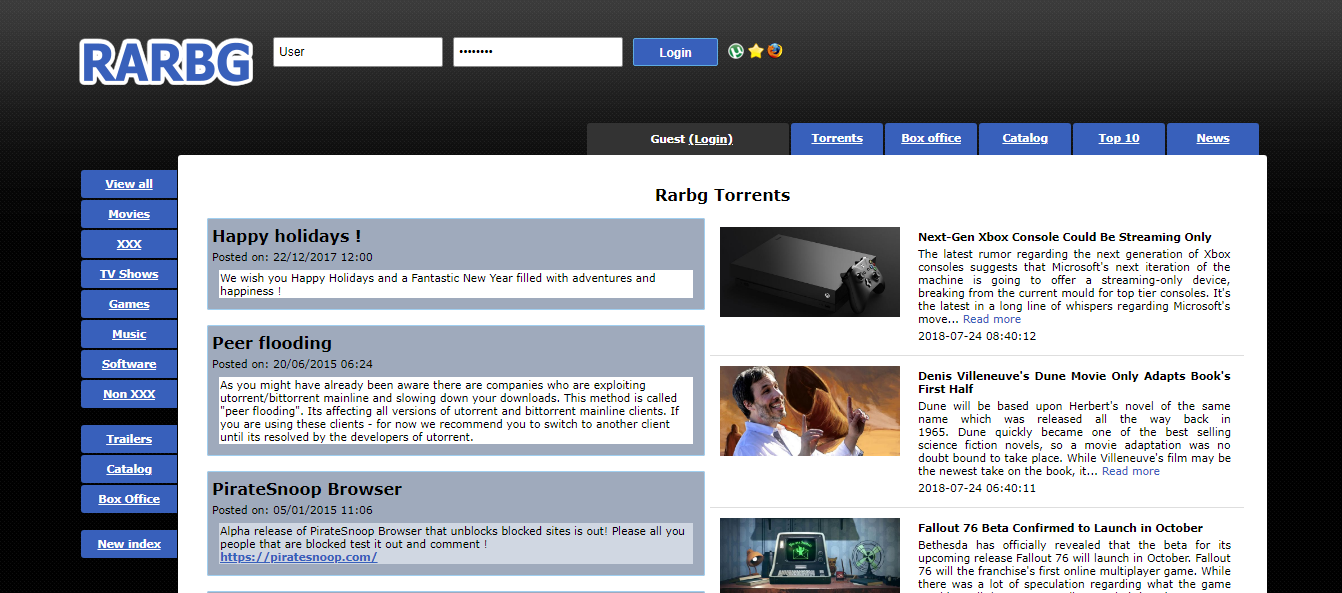Open the Dune movie article thumbnail
Image resolution: width=1342 pixels, height=593 pixels.
coord(810,411)
